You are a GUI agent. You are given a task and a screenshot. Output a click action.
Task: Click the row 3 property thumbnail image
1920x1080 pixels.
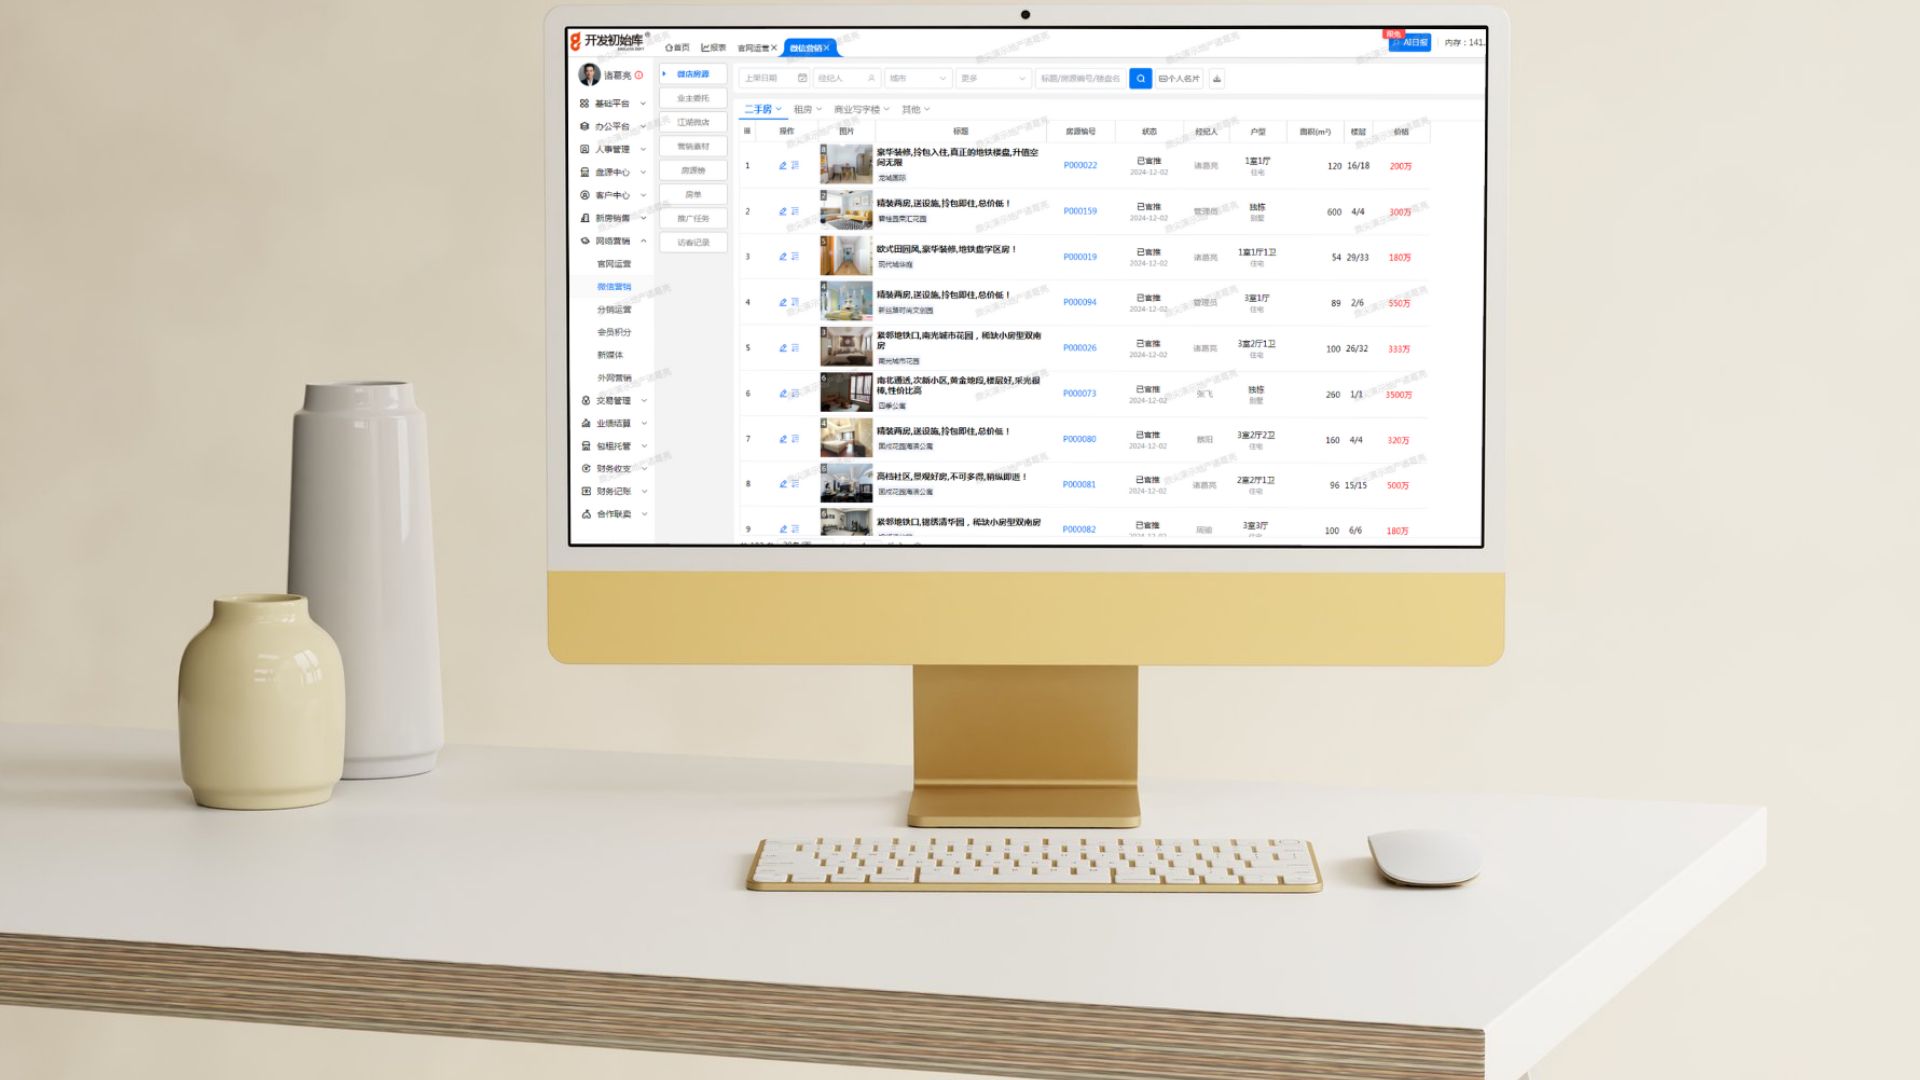tap(846, 256)
